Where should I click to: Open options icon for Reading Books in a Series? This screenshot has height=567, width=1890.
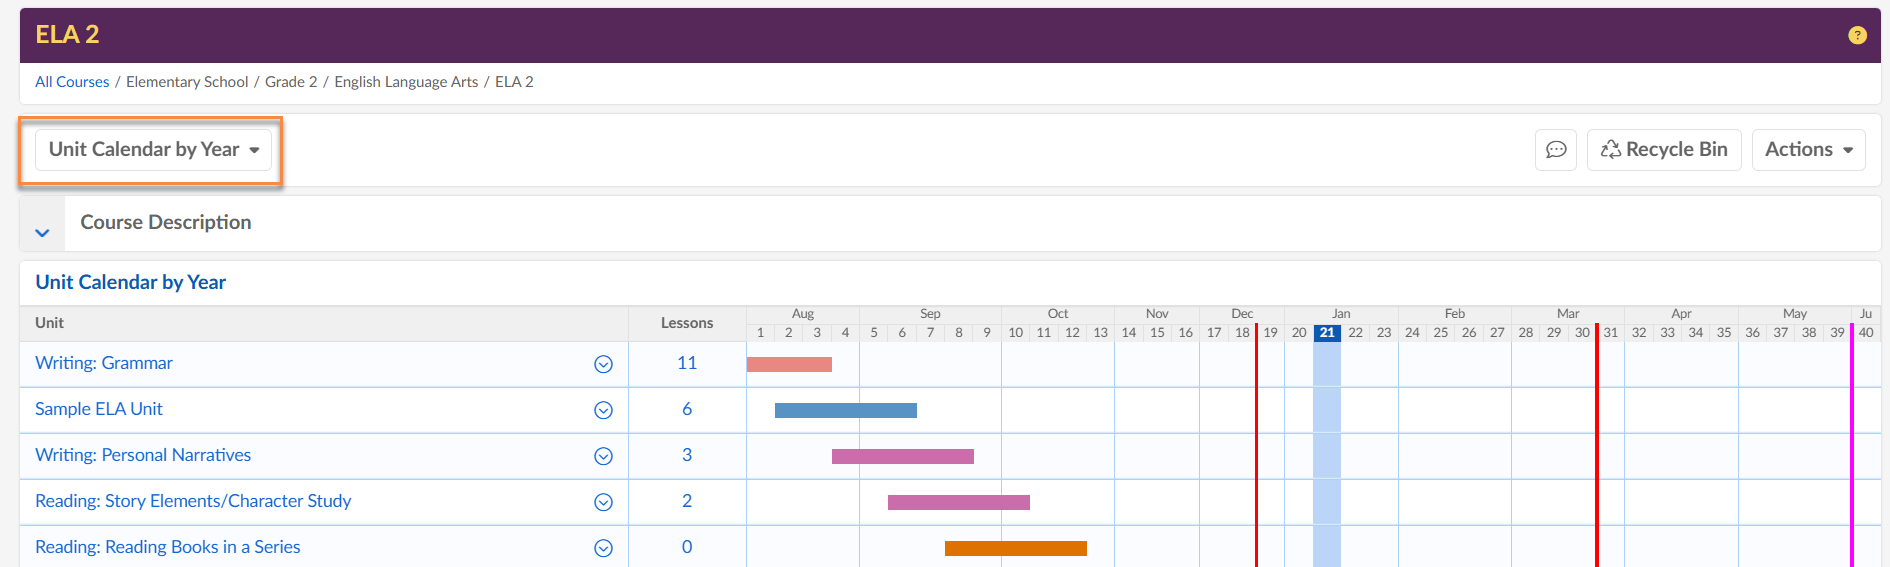[x=603, y=548]
